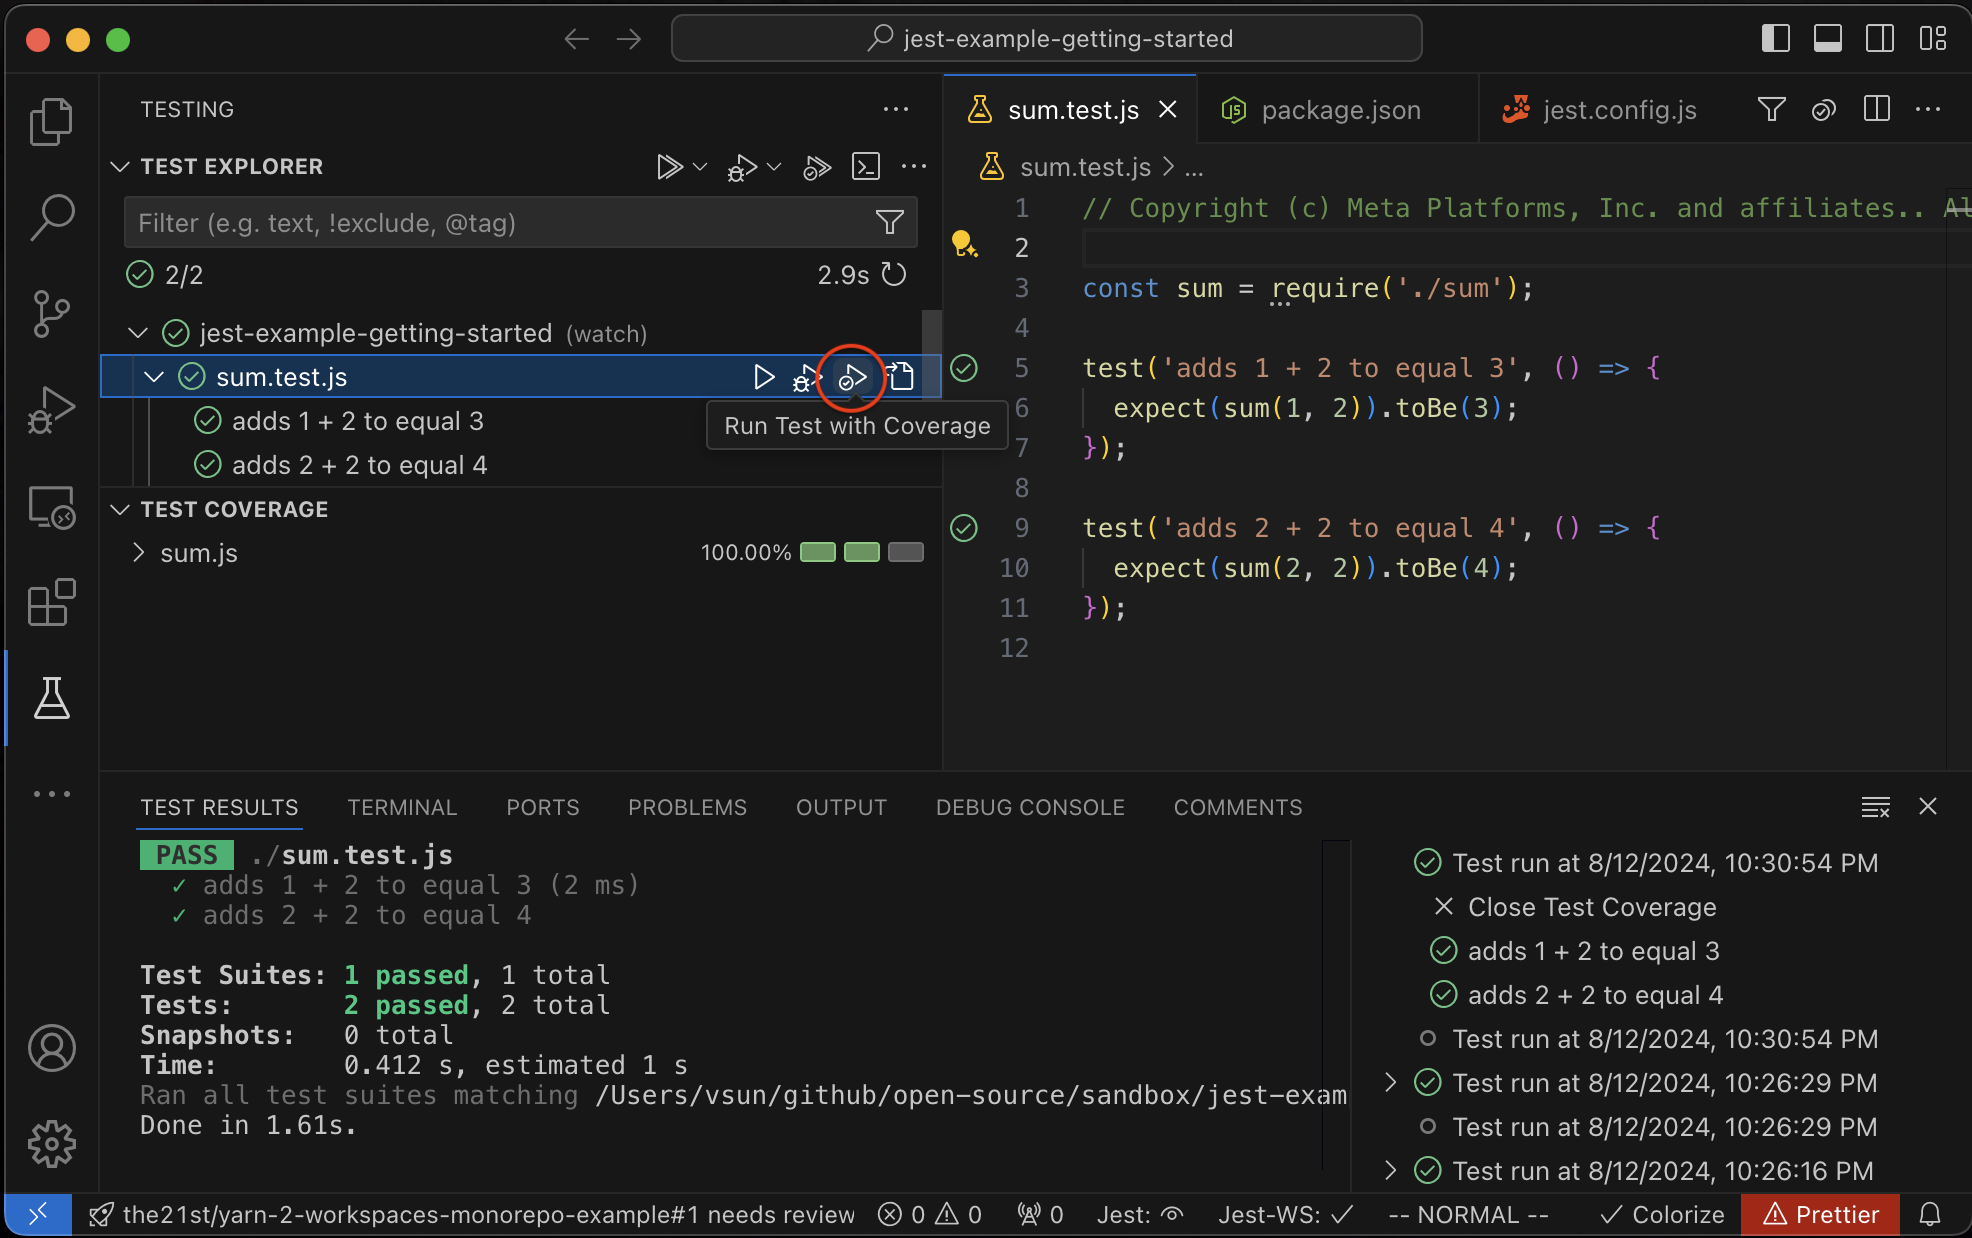
Task: Toggle the primary side bar layout icon
Action: pyautogui.click(x=1775, y=39)
